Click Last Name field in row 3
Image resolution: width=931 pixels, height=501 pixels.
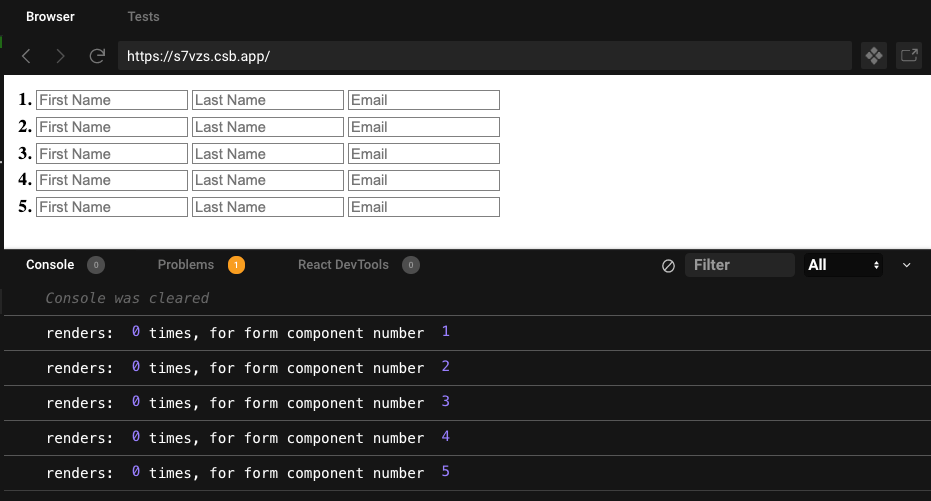[268, 154]
